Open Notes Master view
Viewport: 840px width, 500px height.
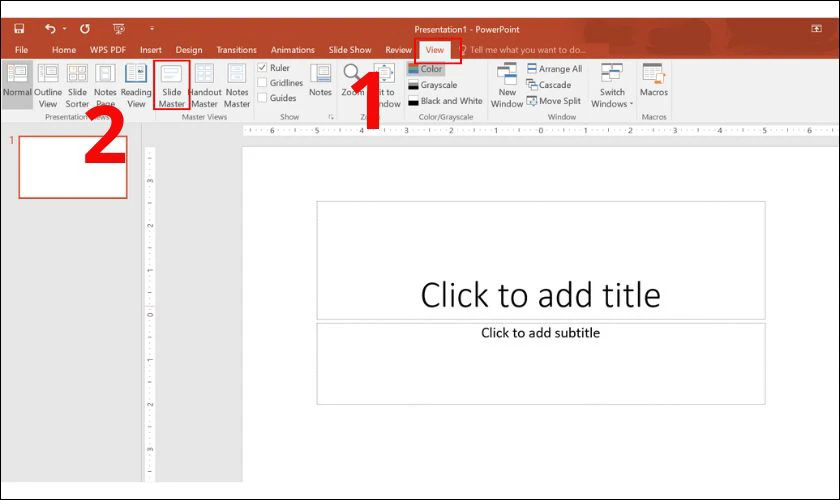237,84
